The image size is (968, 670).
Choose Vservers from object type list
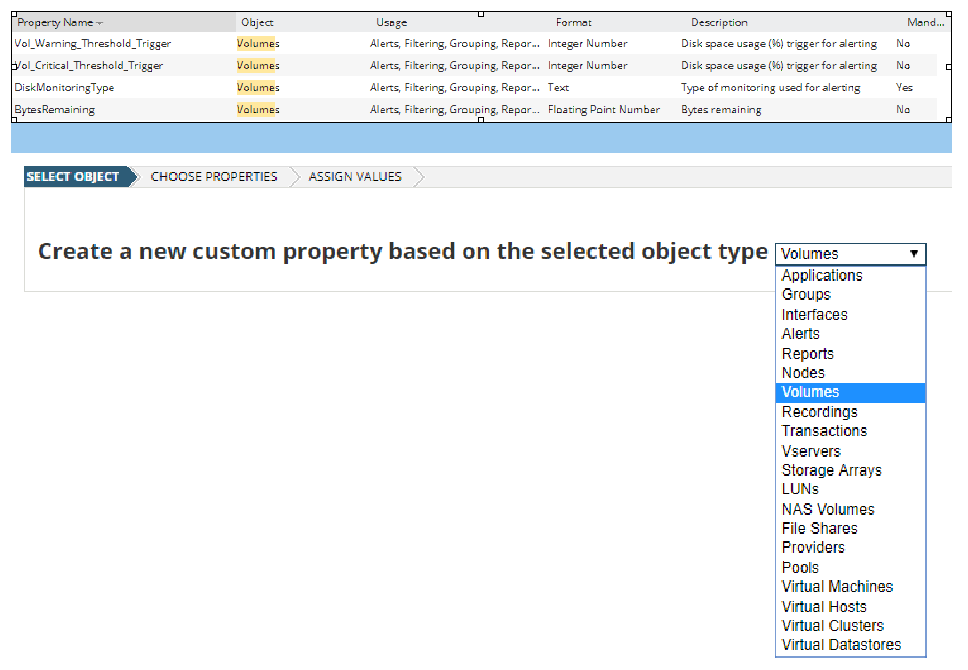pos(850,451)
